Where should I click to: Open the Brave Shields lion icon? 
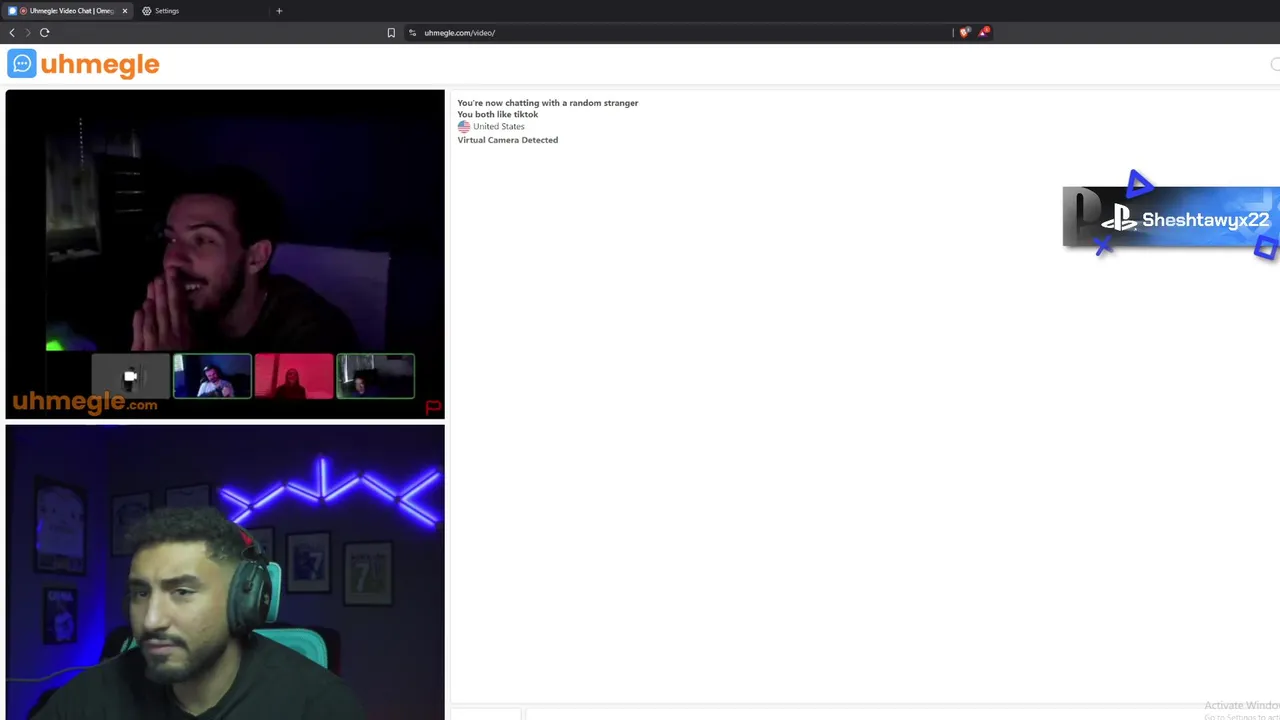(964, 33)
